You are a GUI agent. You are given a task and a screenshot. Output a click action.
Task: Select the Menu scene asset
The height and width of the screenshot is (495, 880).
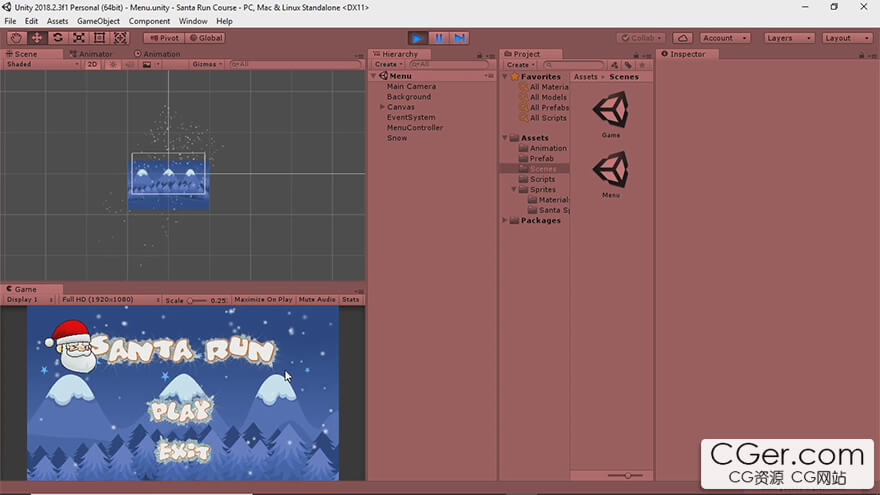(x=611, y=175)
